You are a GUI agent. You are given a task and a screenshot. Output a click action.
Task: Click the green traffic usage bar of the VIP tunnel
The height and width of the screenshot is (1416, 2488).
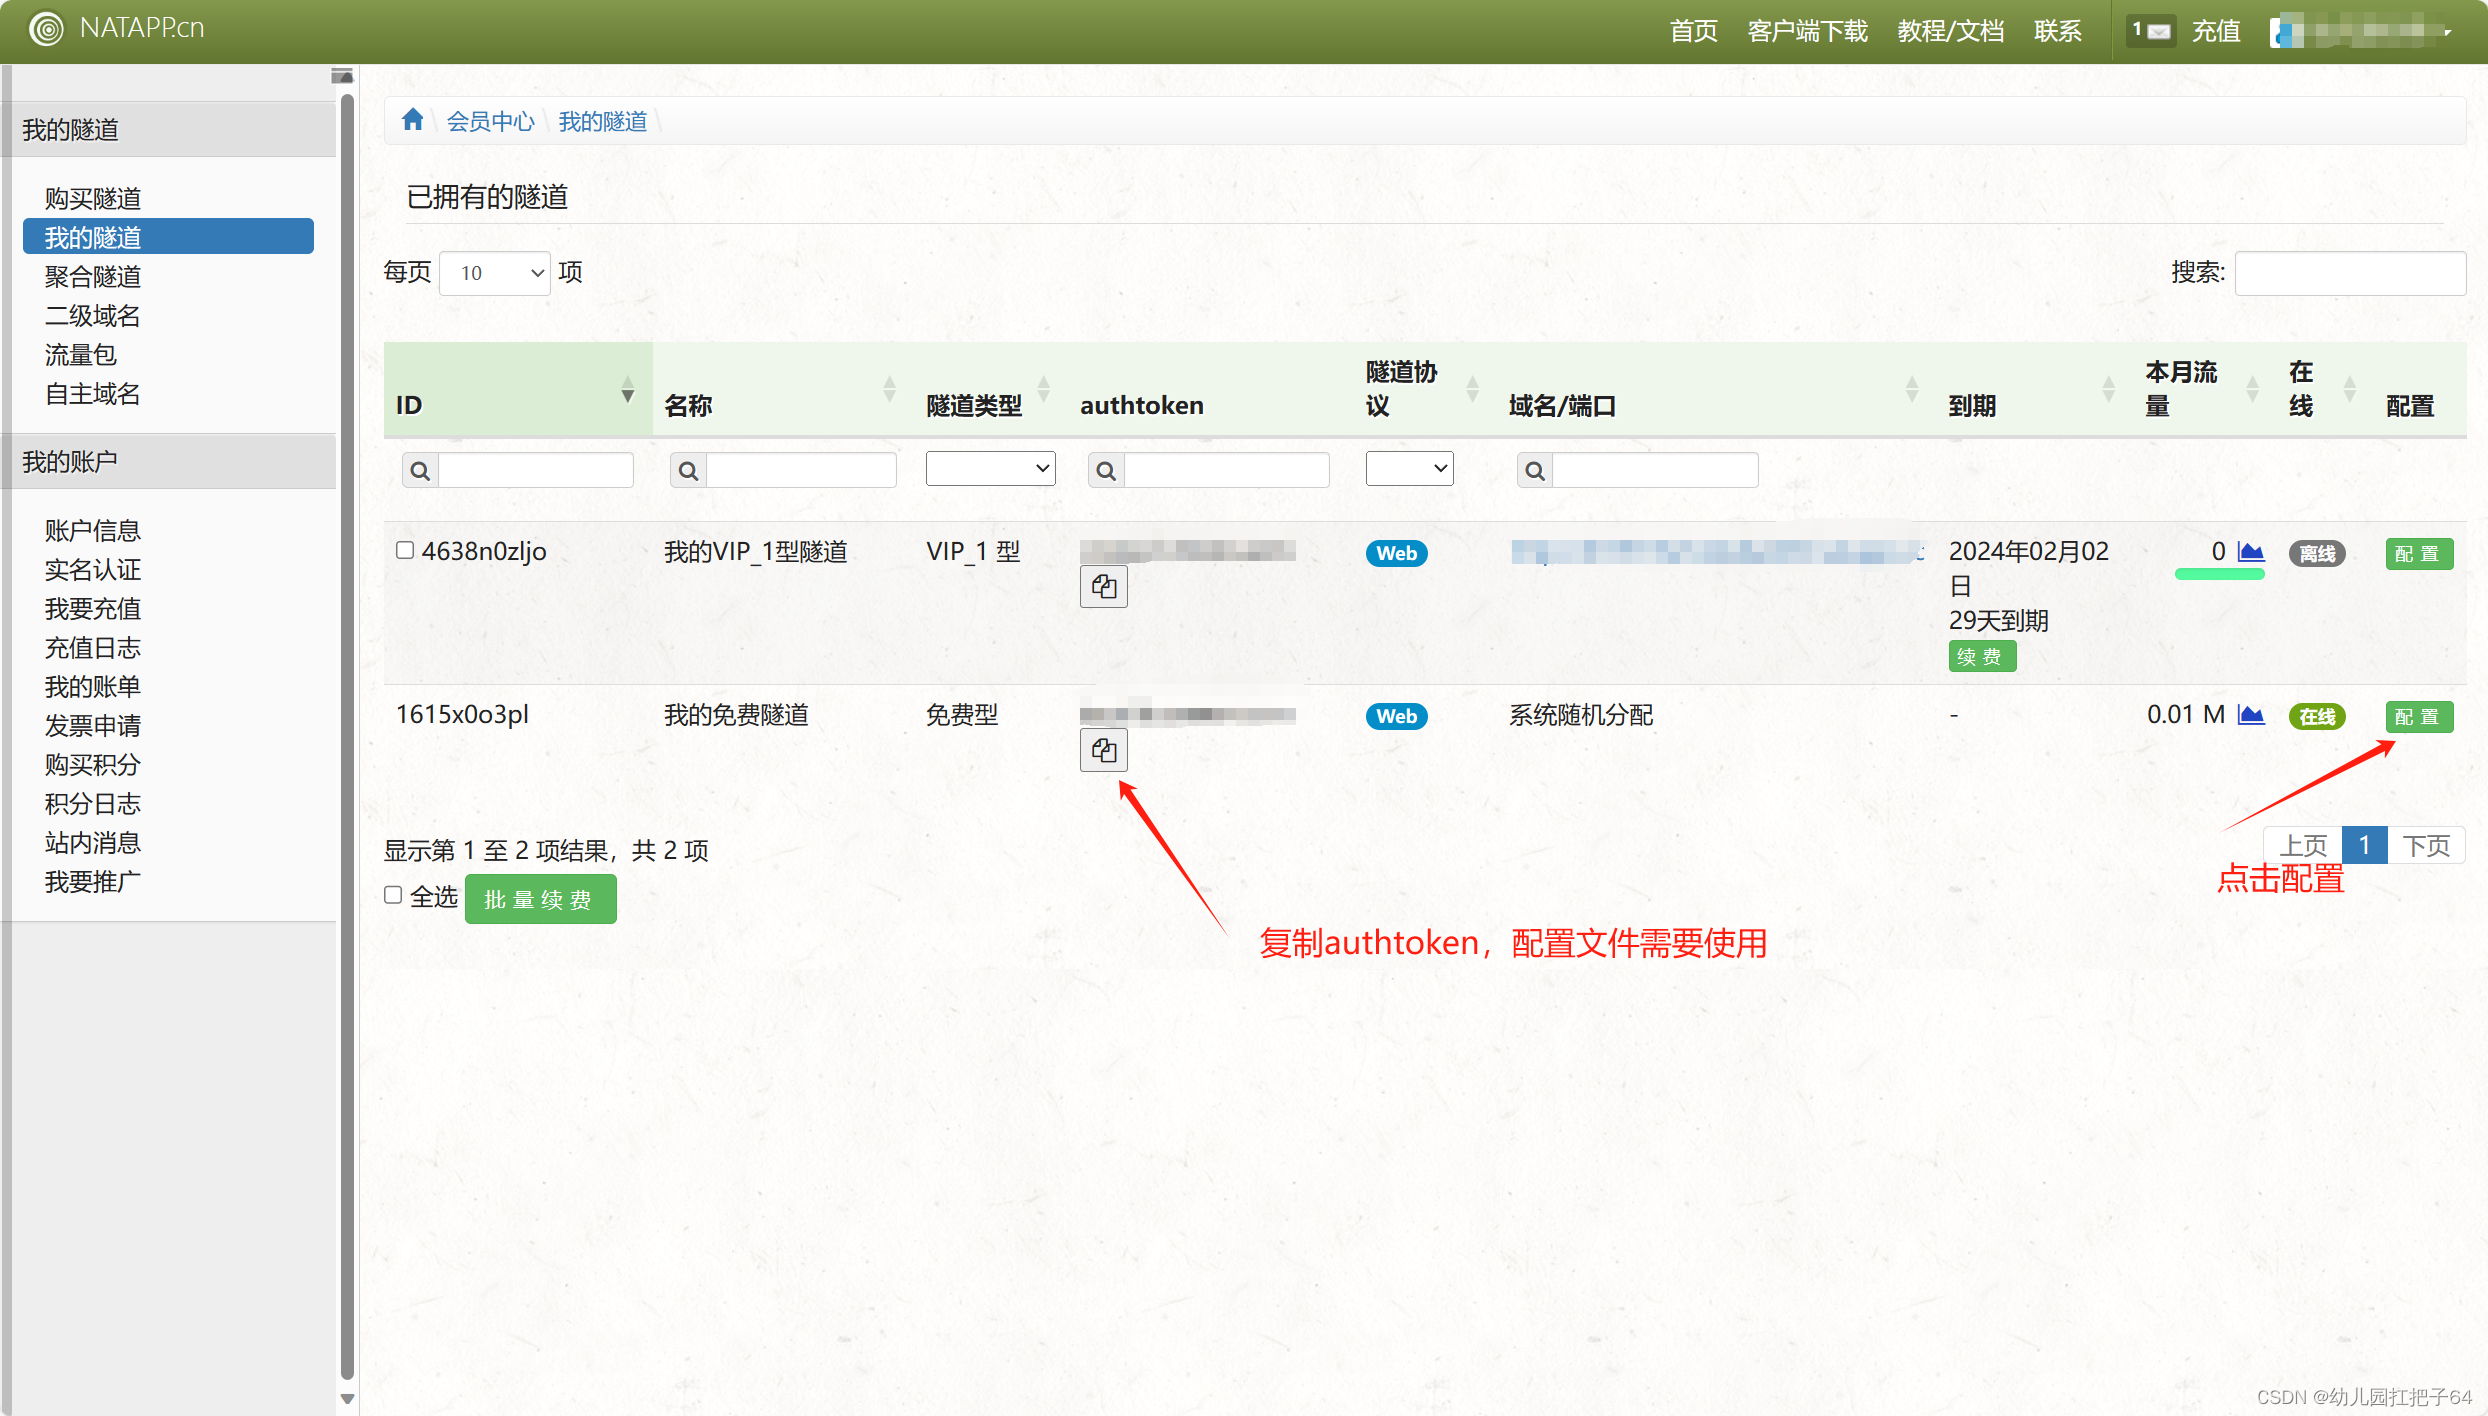pyautogui.click(x=2219, y=574)
